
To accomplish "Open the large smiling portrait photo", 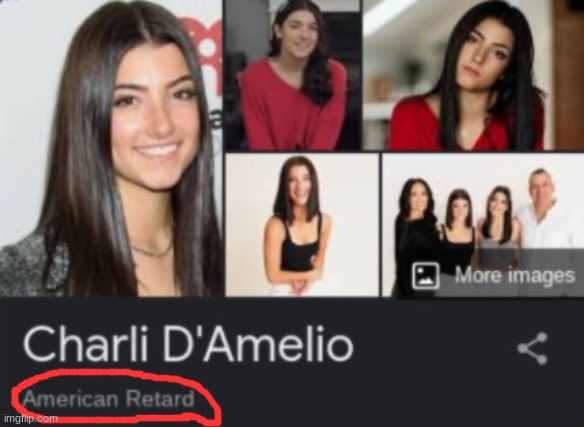I will pos(111,148).
